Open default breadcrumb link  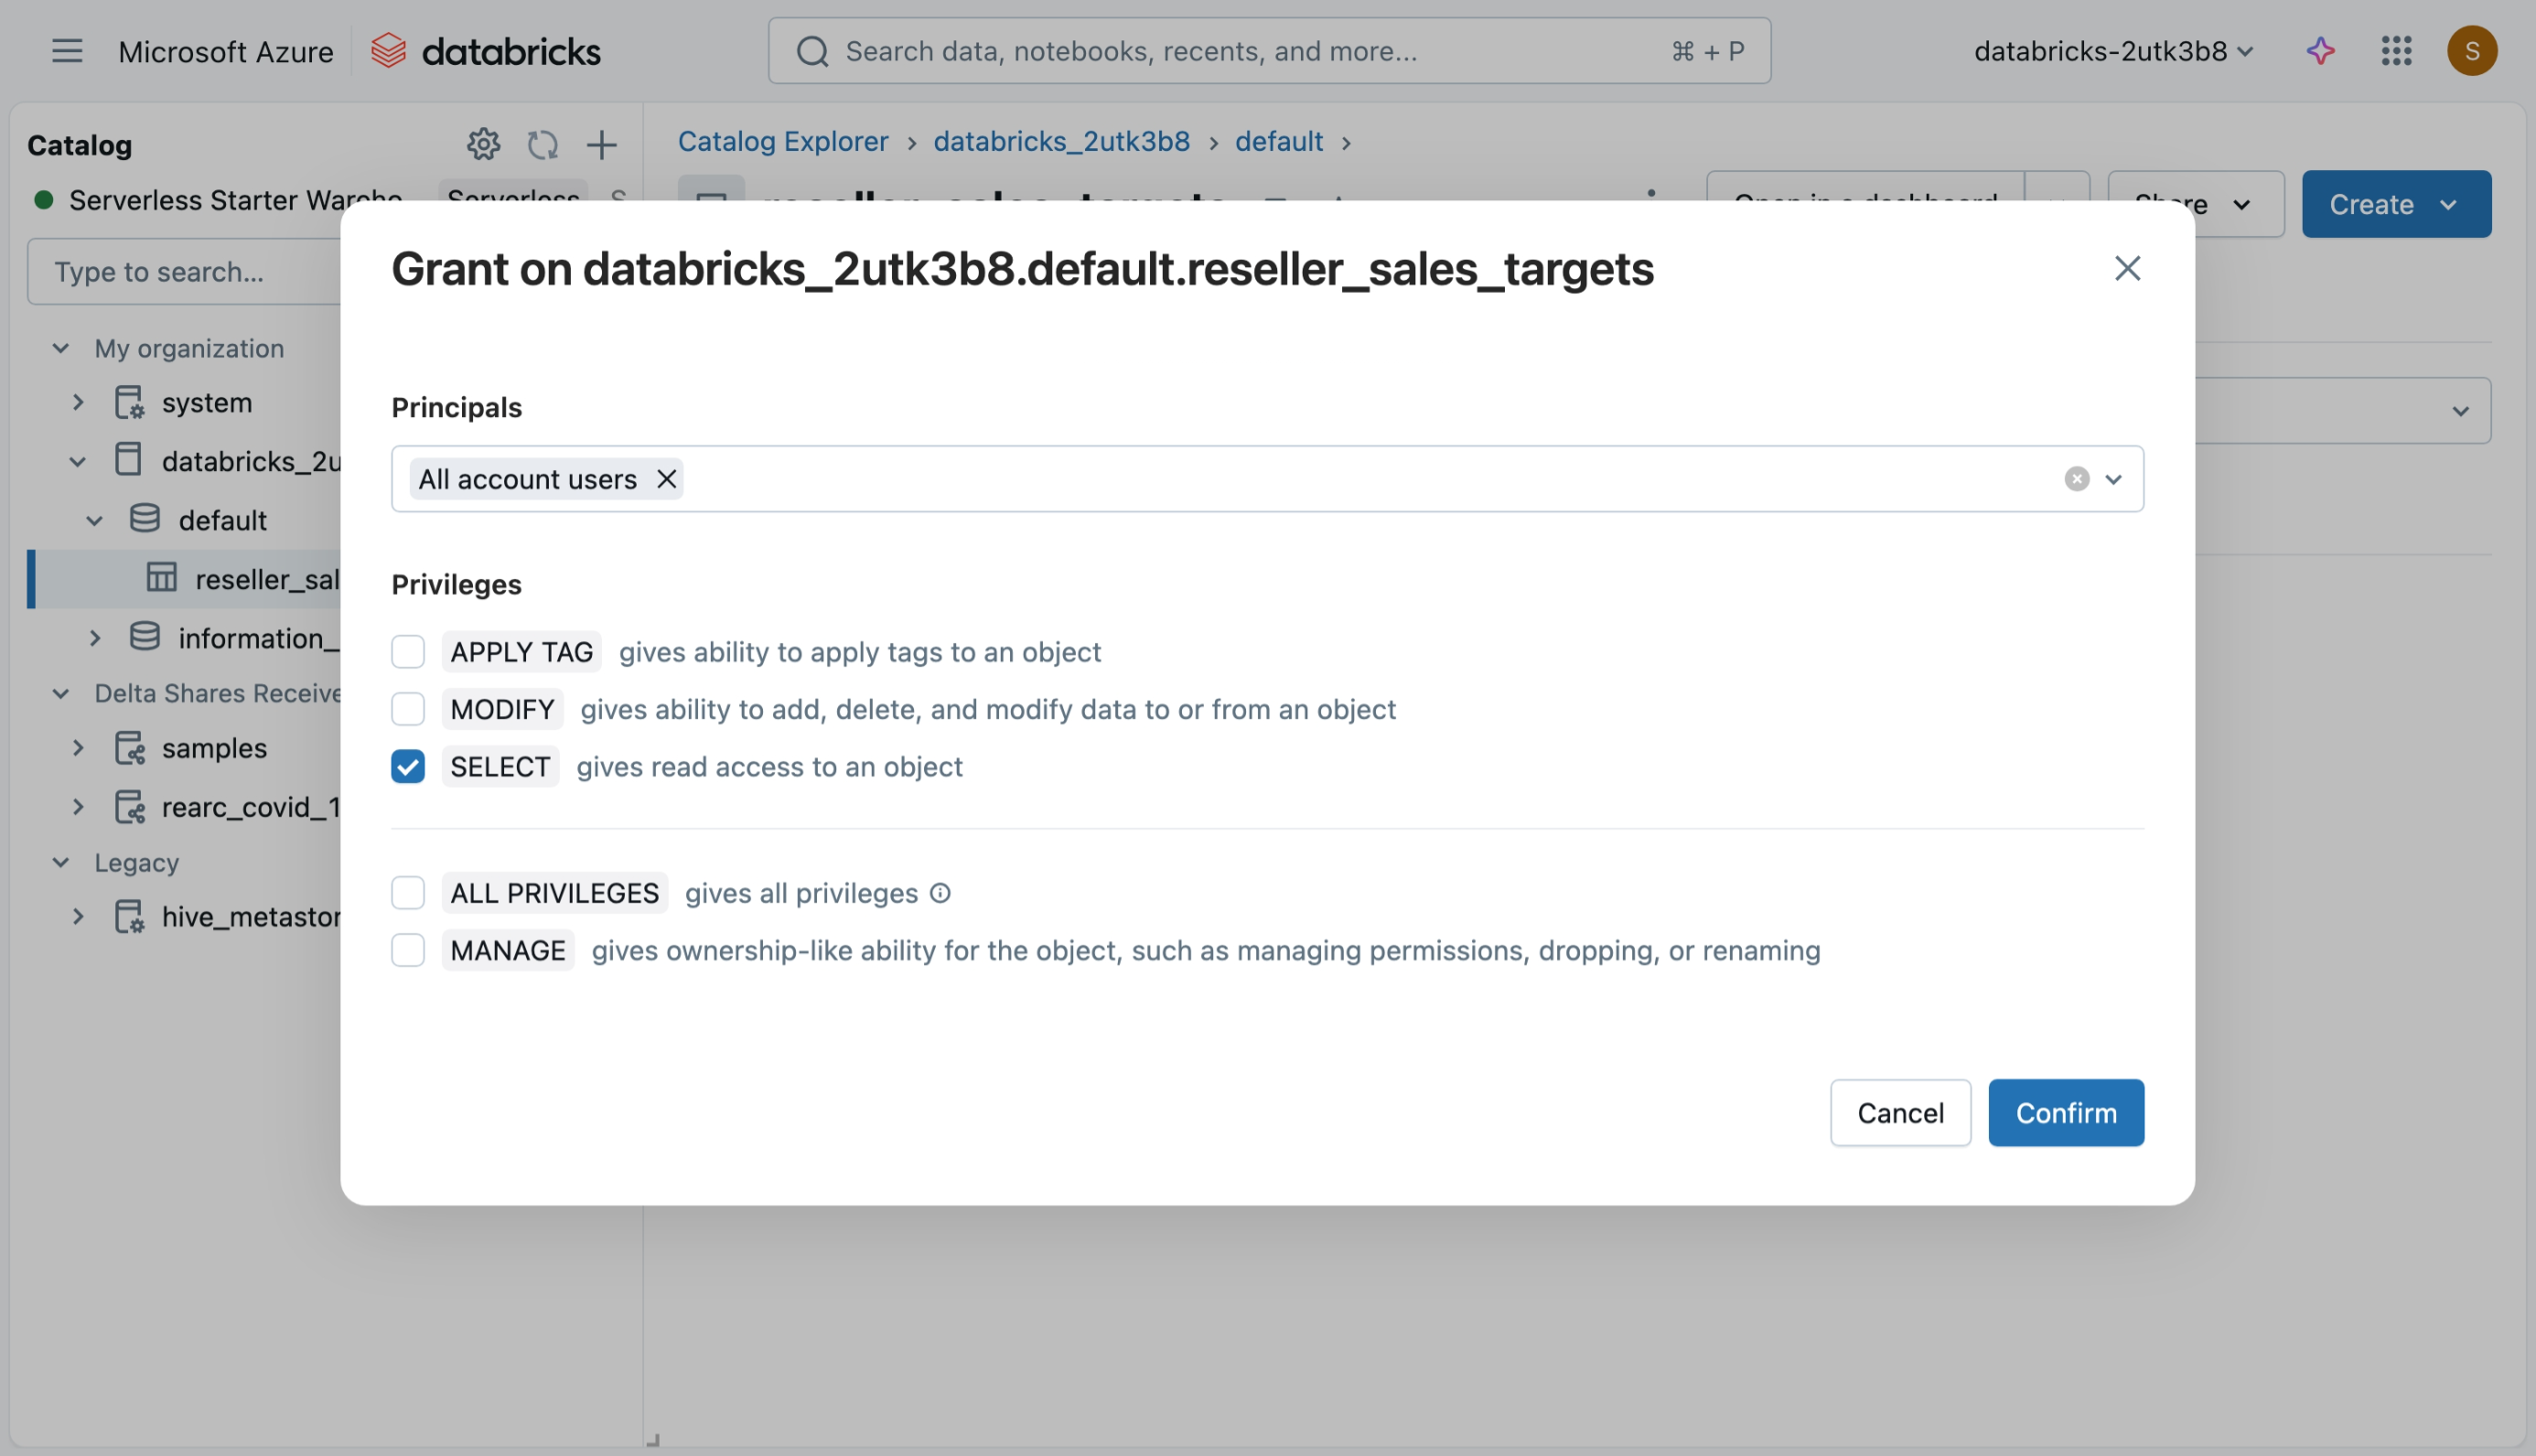tap(1278, 141)
